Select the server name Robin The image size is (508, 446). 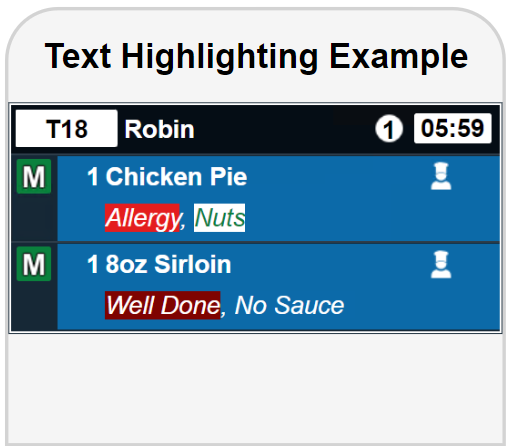click(x=159, y=129)
